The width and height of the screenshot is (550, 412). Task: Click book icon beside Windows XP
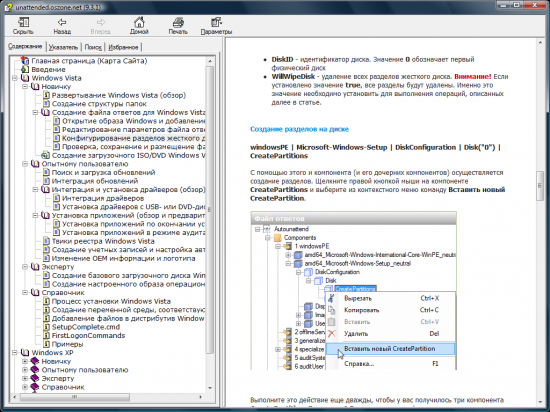coord(25,352)
